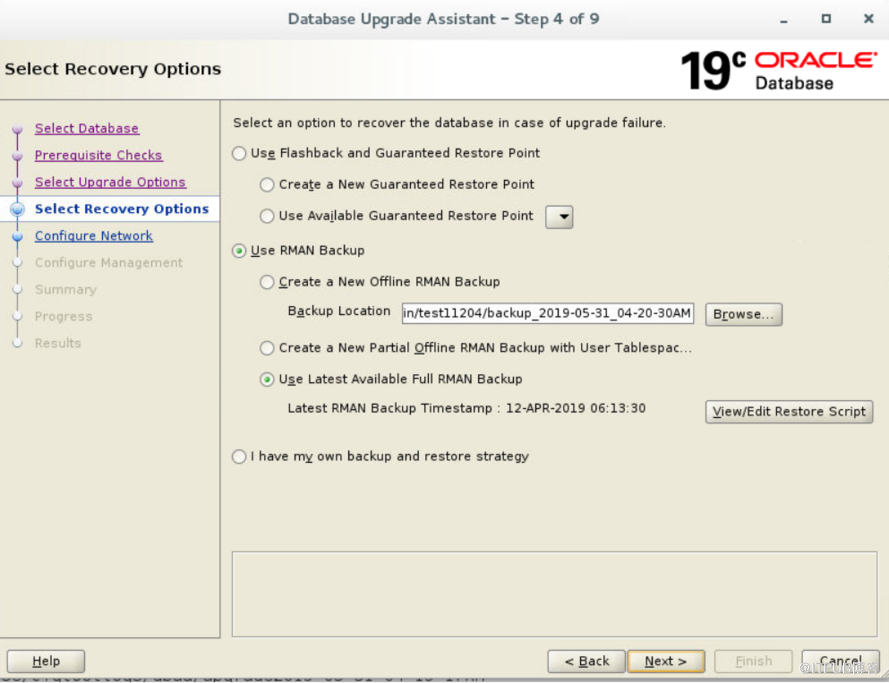This screenshot has width=889, height=683.
Task: Select Use Available Guaranteed Restore Point option
Action: [x=267, y=216]
